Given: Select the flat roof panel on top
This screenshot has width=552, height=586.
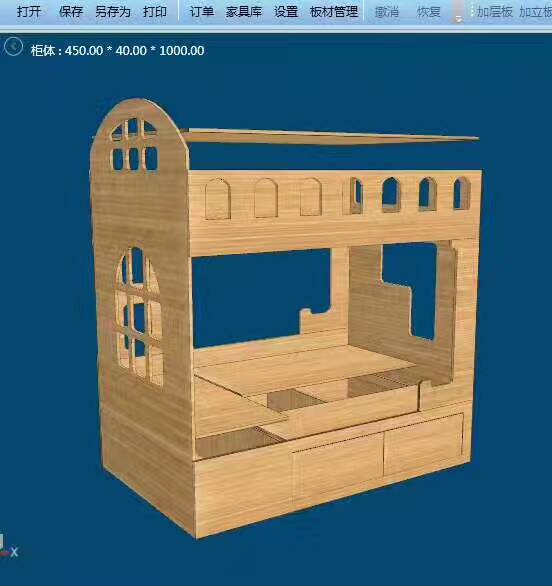Looking at the screenshot, I should click(331, 137).
